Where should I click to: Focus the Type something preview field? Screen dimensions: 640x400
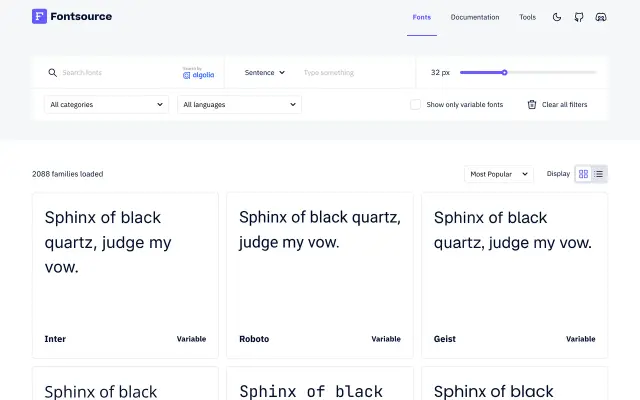355,73
